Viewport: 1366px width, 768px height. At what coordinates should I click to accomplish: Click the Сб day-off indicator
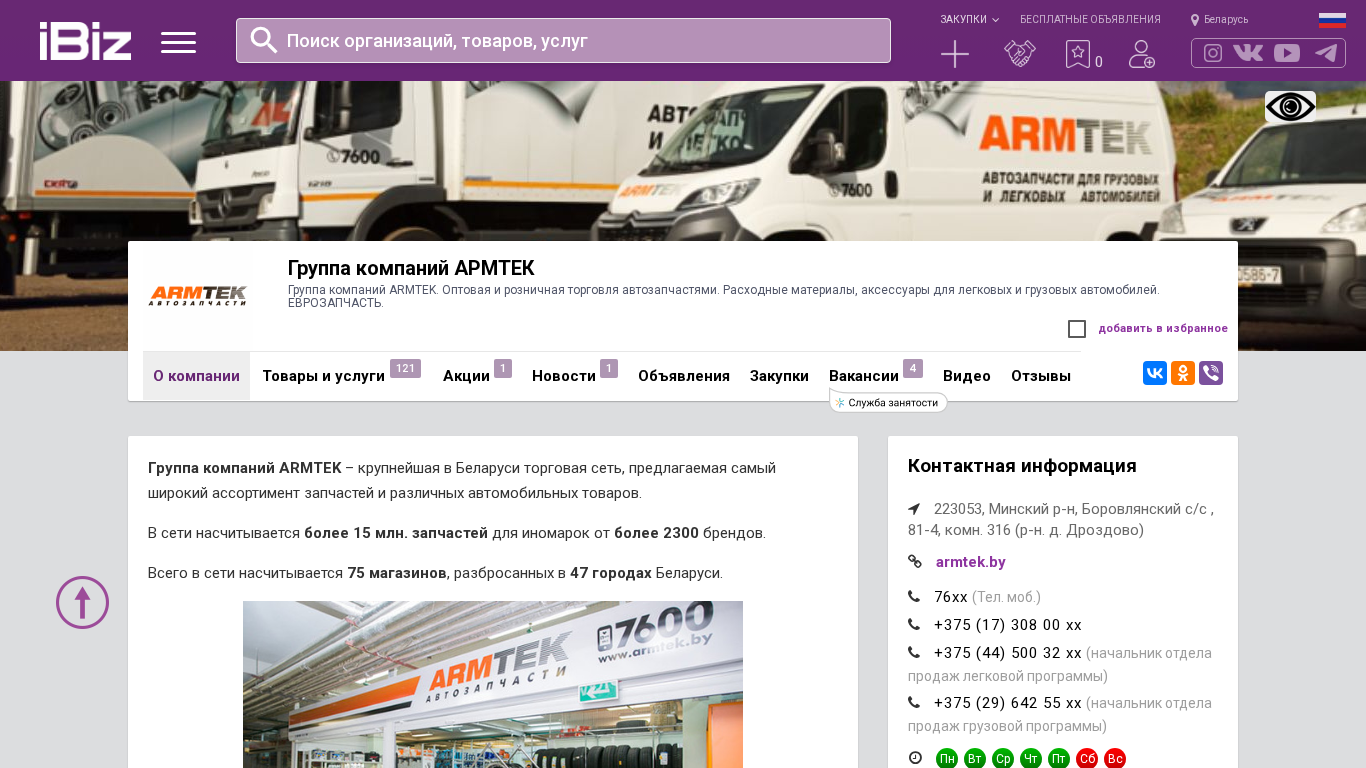(1087, 759)
